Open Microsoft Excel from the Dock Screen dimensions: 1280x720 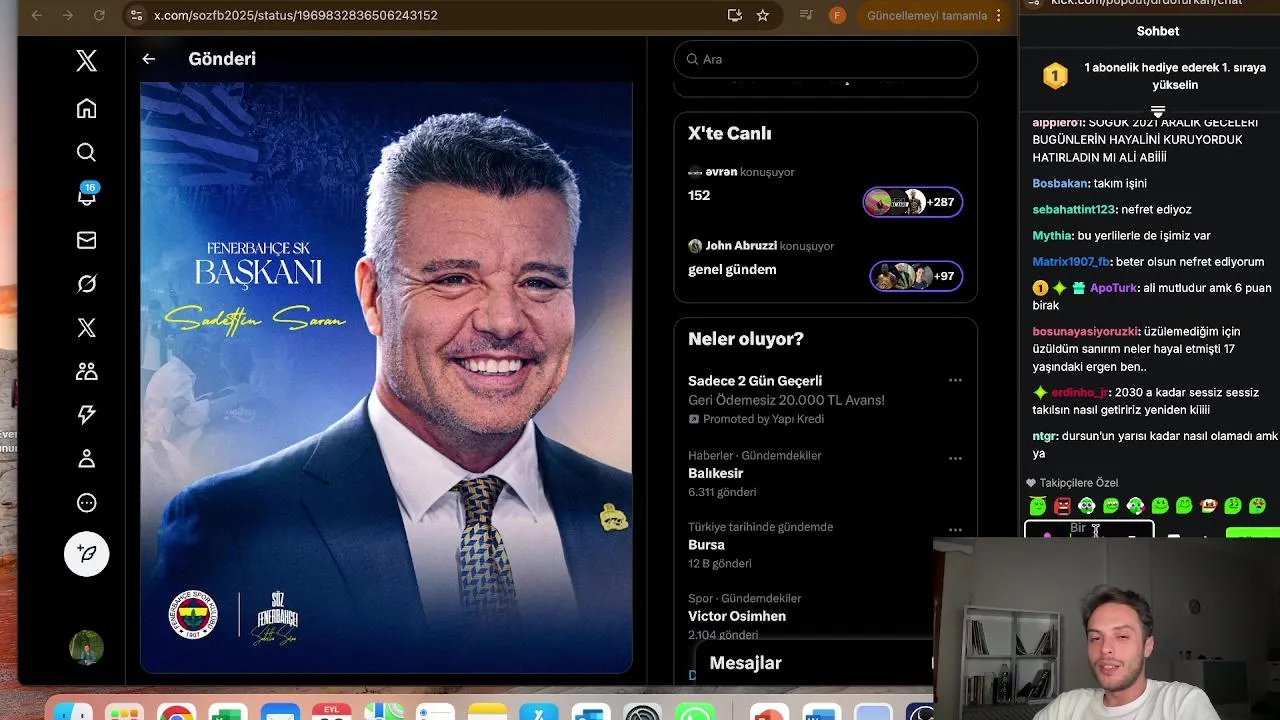coord(228,711)
